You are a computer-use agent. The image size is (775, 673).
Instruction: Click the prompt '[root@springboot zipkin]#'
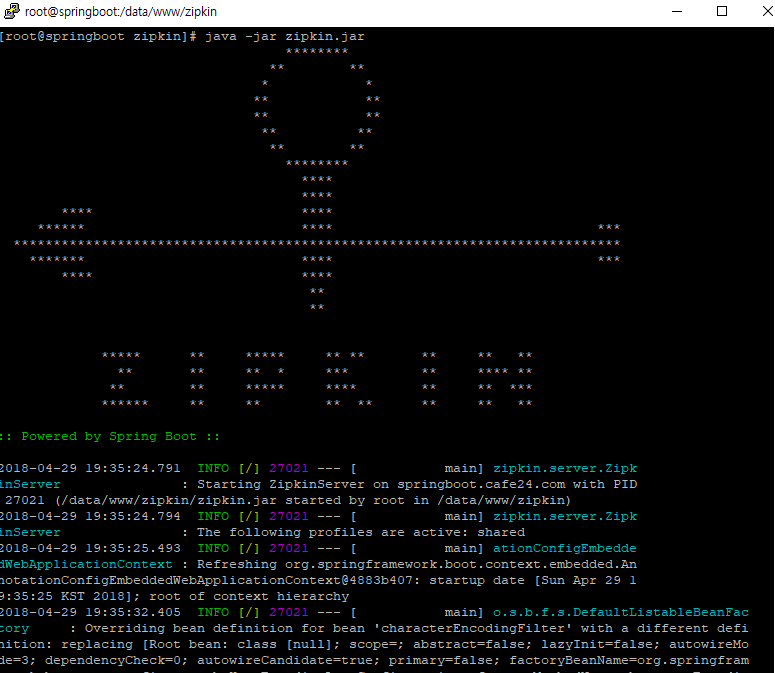pyautogui.click(x=98, y=37)
